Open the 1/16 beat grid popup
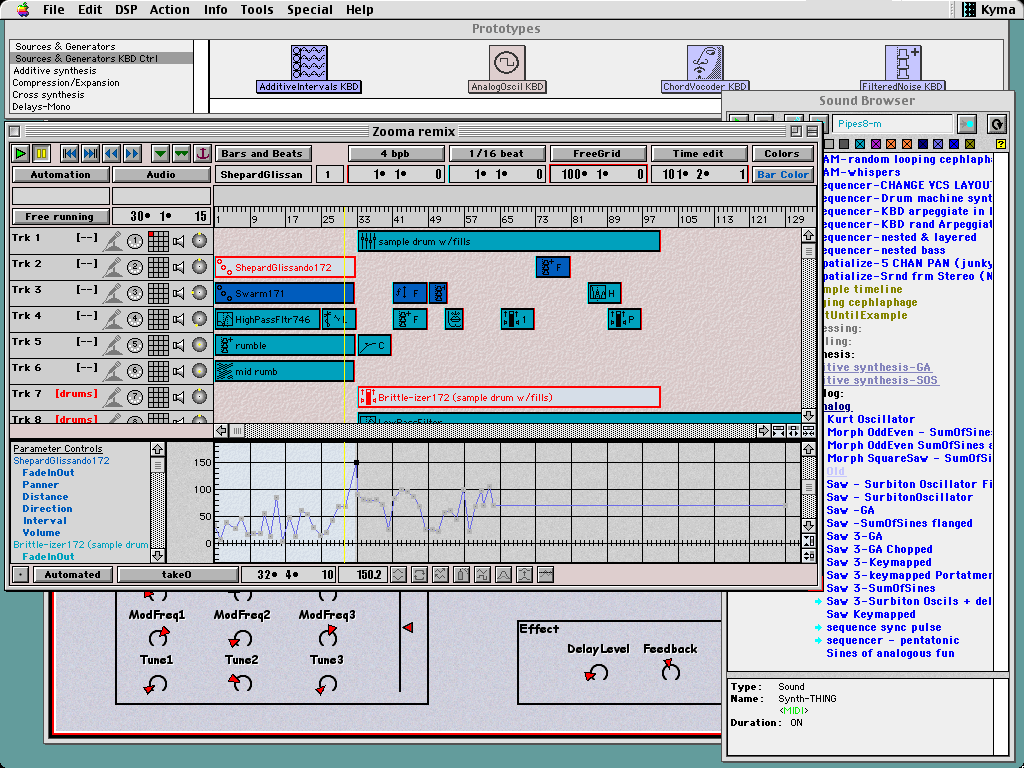 point(497,153)
